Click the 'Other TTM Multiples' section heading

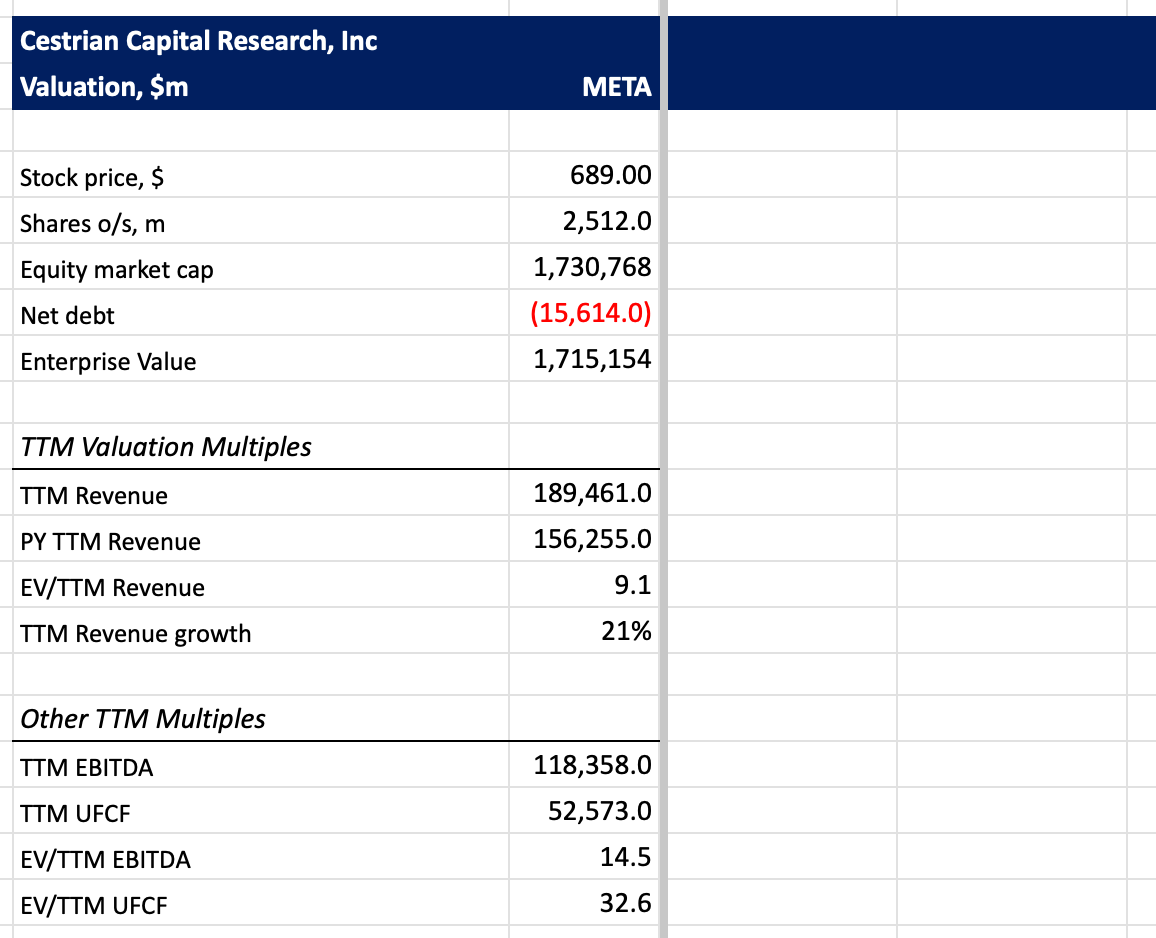(143, 718)
